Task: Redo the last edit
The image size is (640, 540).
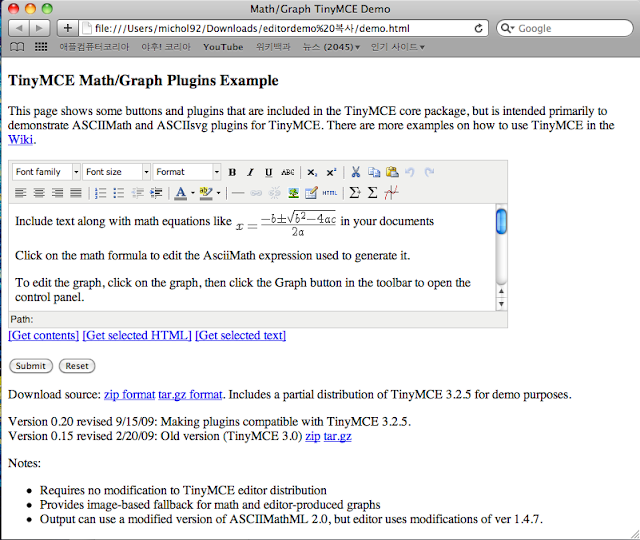Action: point(429,172)
